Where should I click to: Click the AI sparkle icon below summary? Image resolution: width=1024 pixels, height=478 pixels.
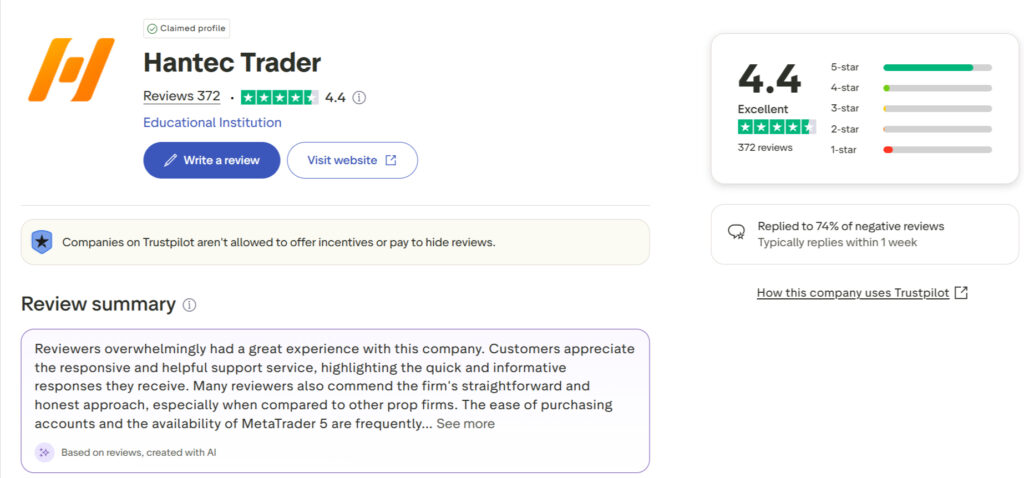click(44, 452)
